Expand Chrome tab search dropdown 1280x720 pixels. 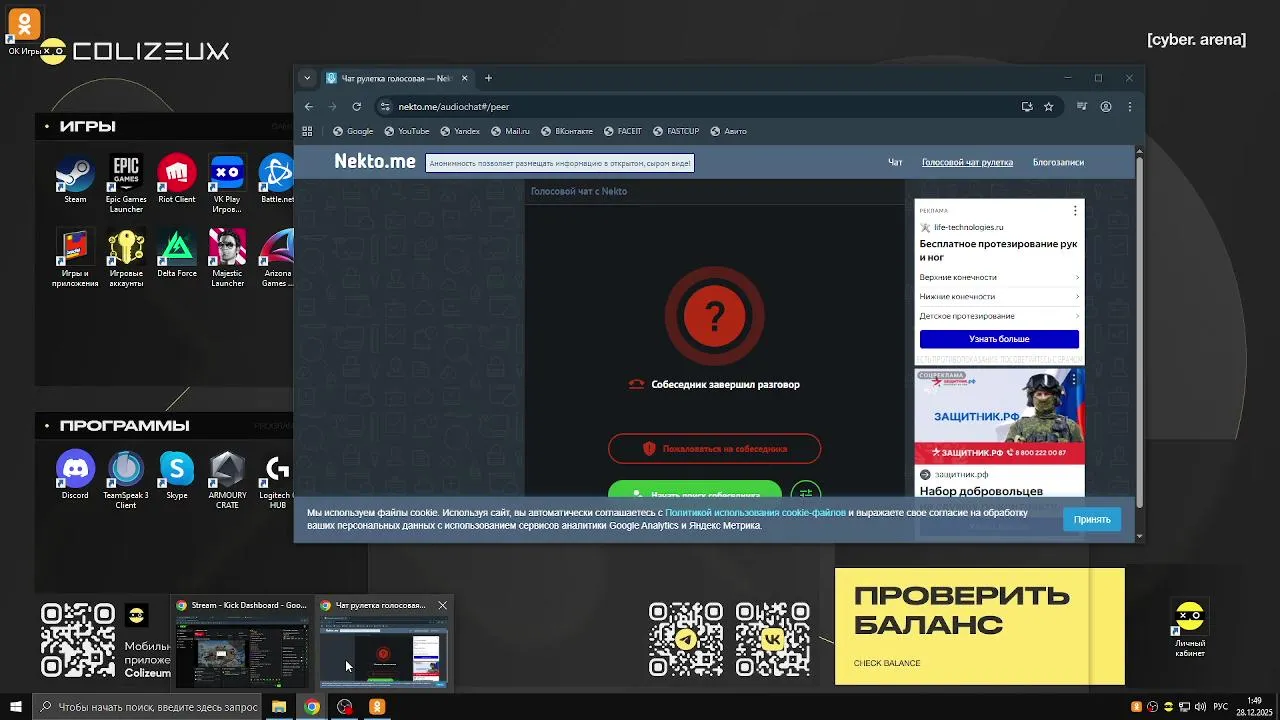point(307,78)
